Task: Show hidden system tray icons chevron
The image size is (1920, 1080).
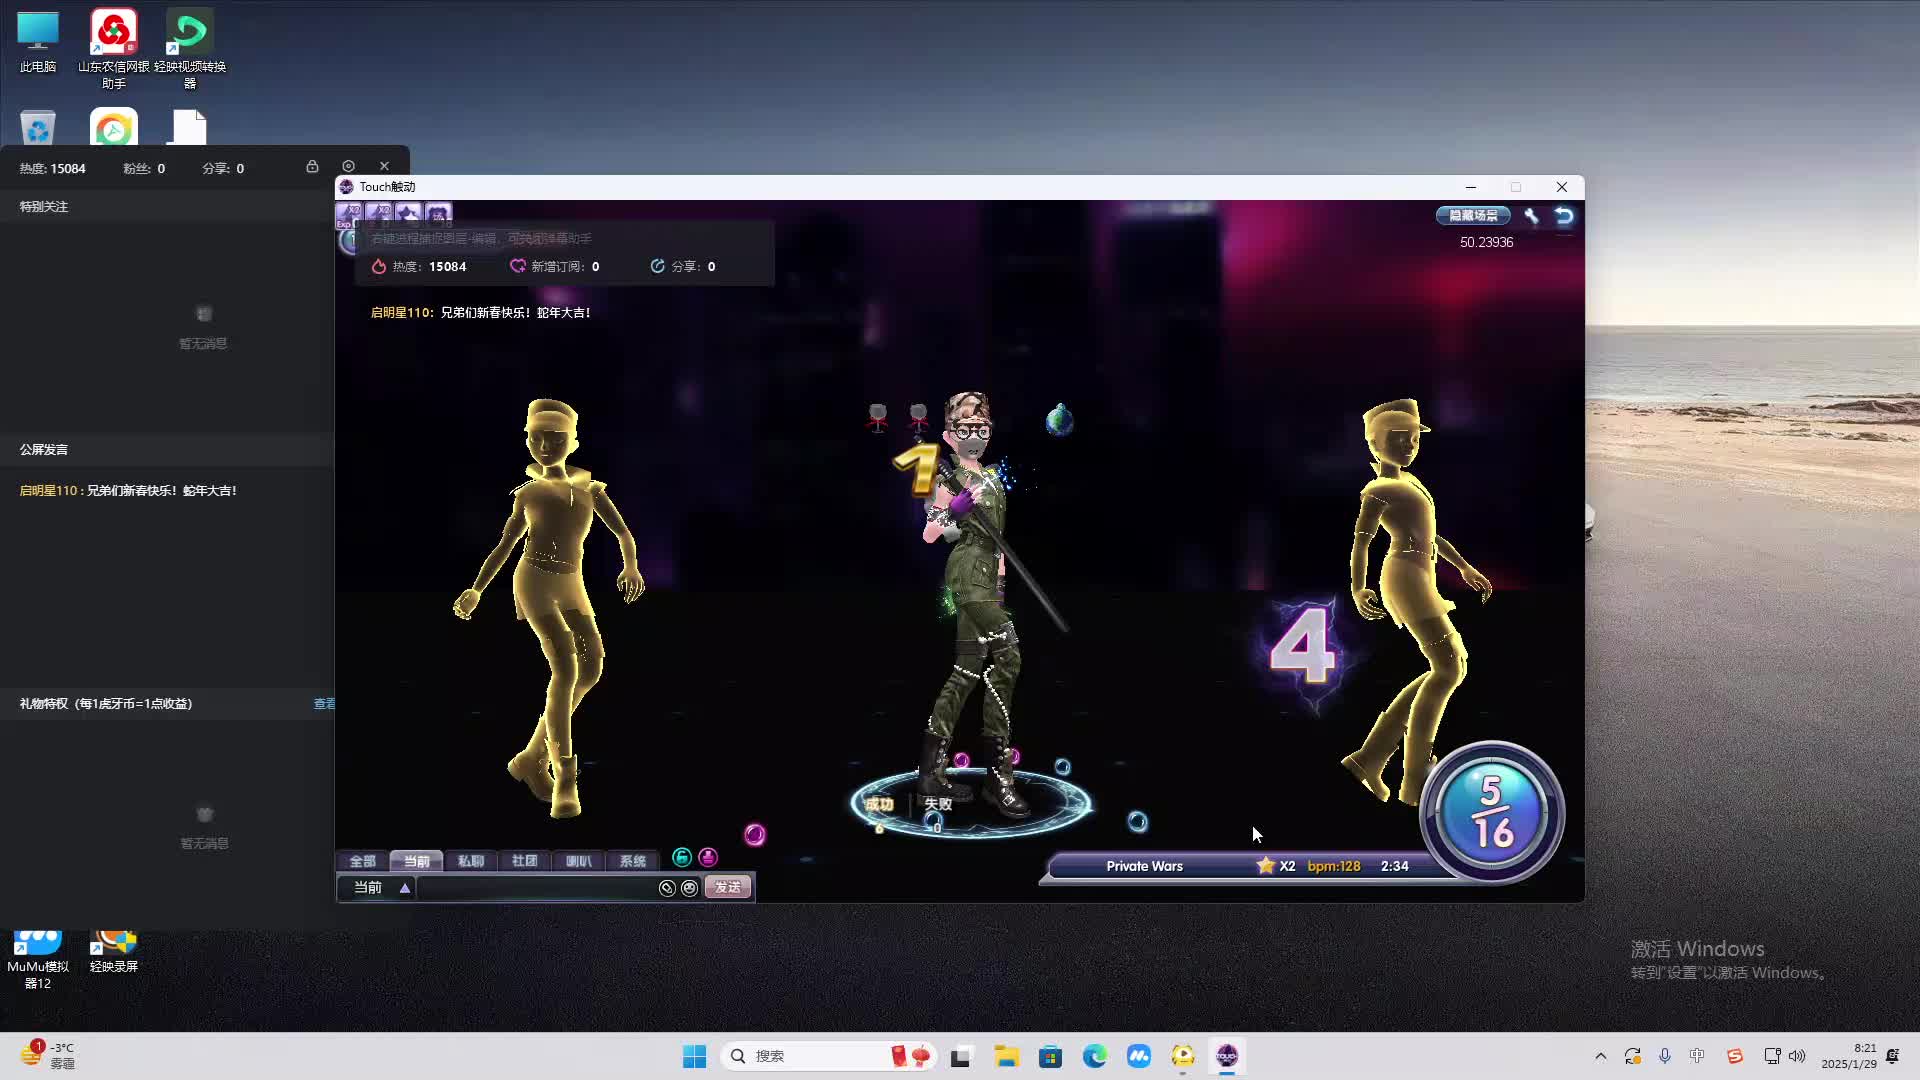Action: click(x=1600, y=1056)
